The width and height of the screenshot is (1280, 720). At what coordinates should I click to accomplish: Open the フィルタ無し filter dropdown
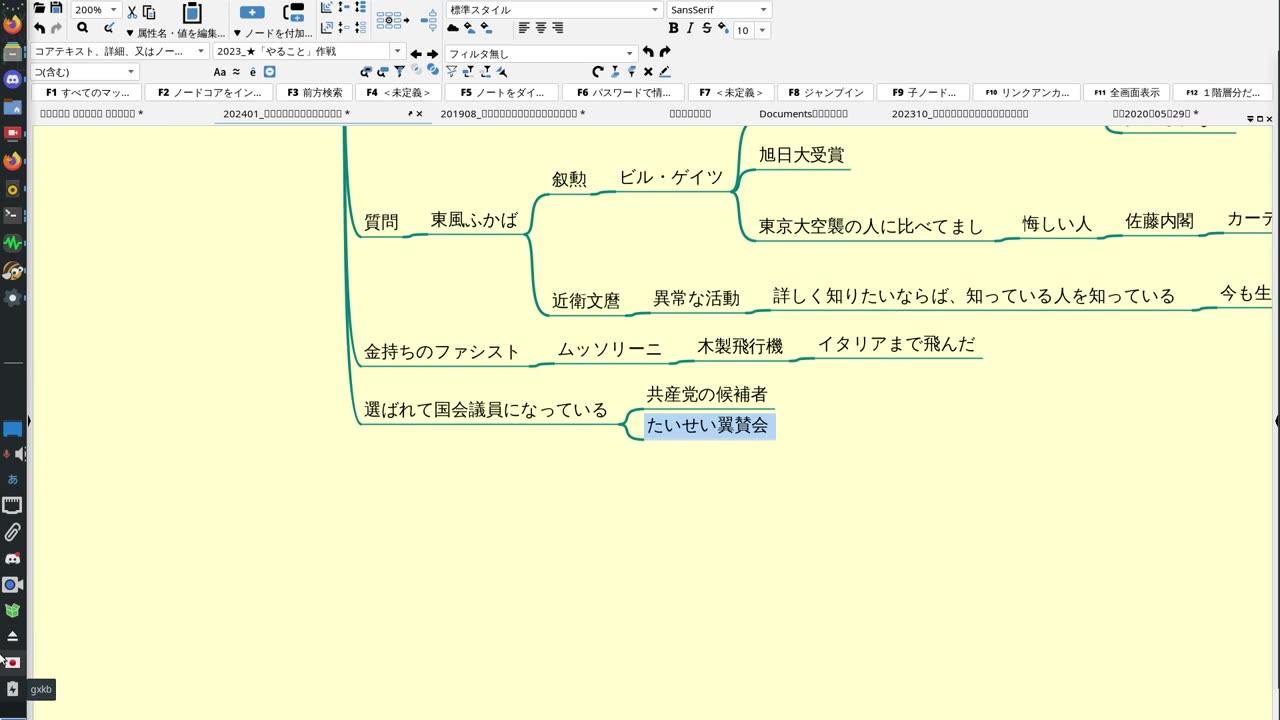click(x=630, y=54)
